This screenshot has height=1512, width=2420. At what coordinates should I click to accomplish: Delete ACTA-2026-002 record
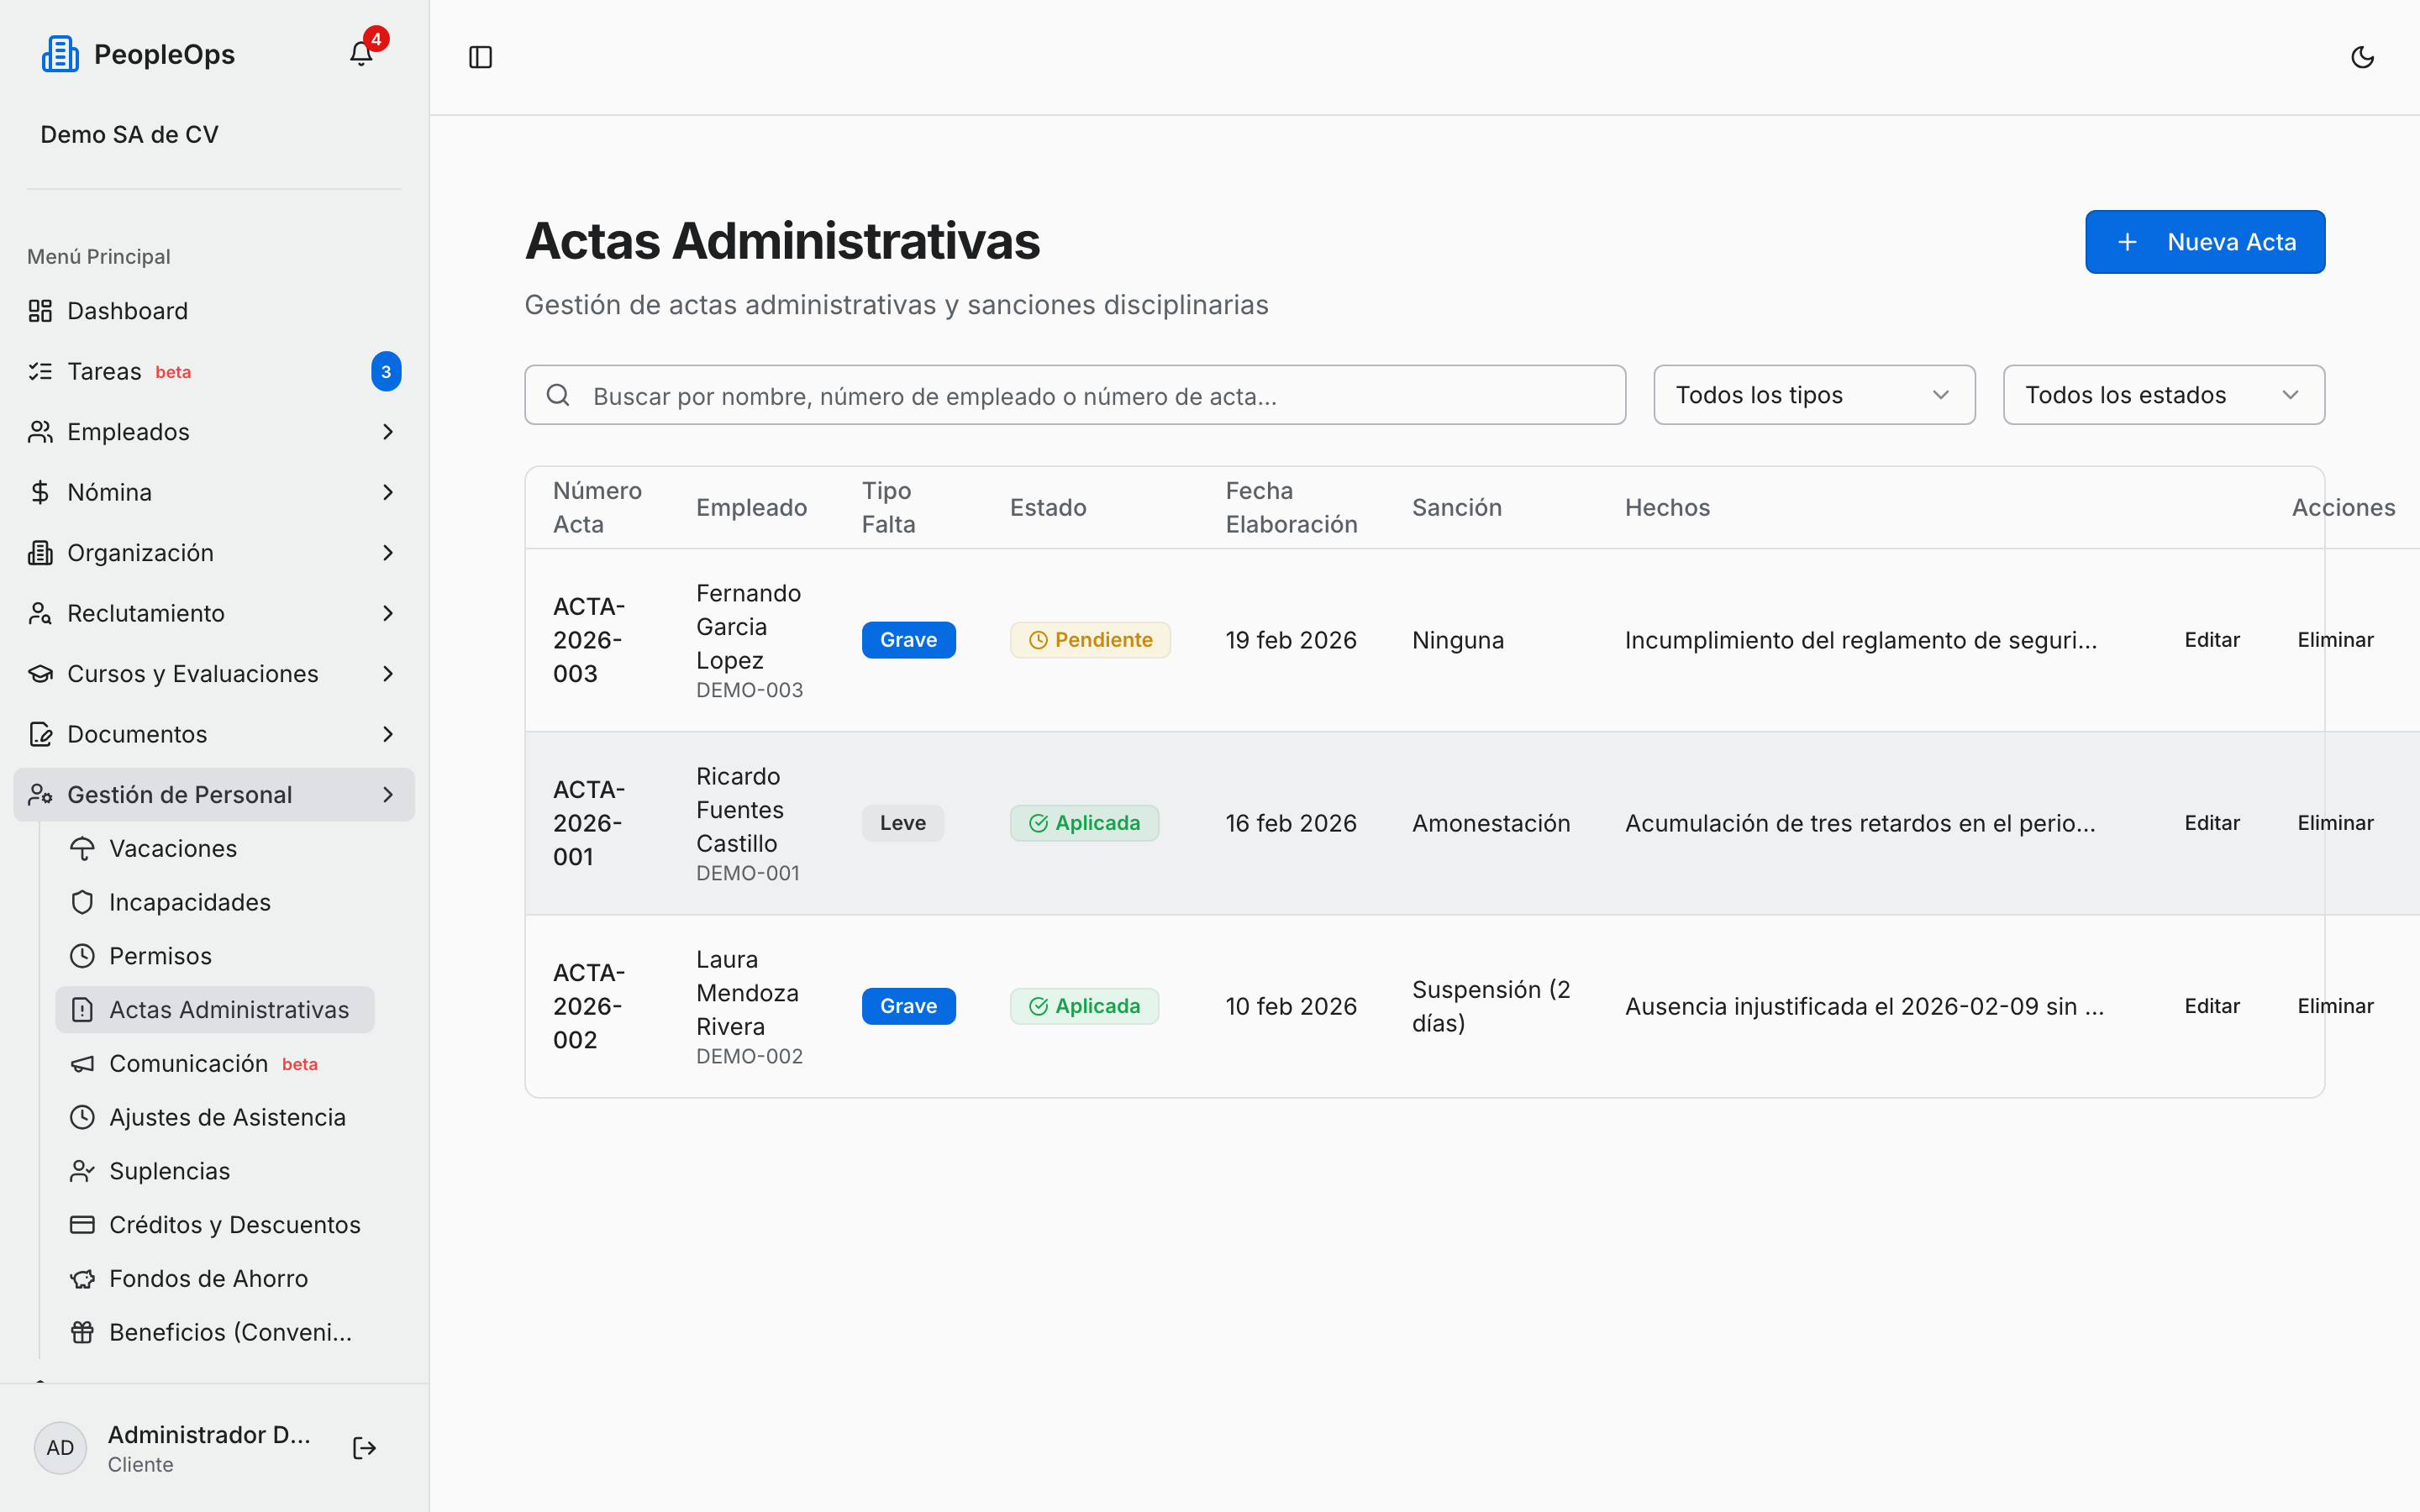pos(2335,1006)
